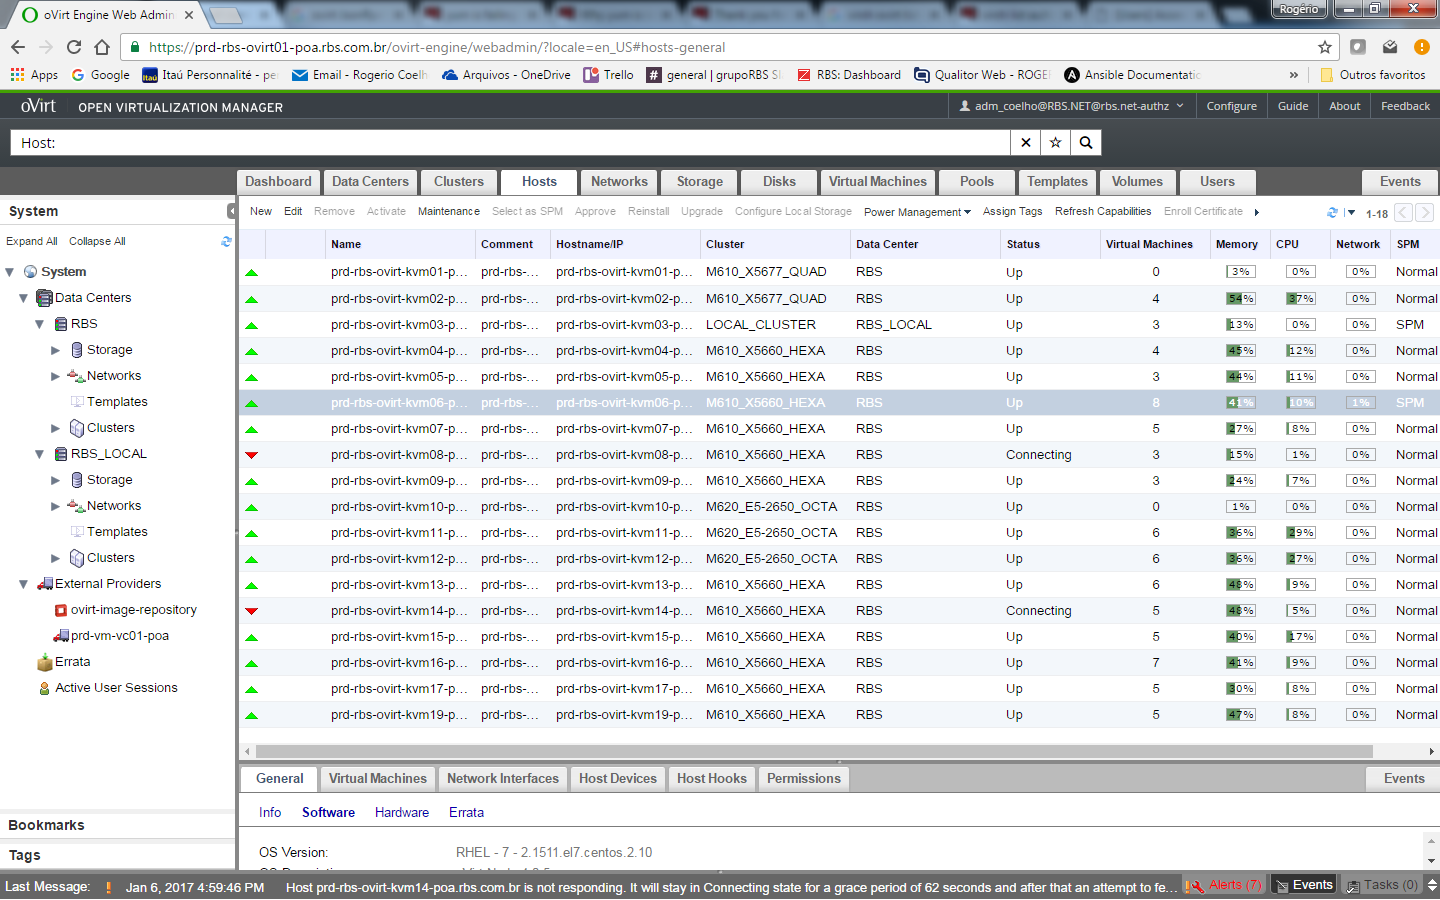Collapse the External Providers node
Image resolution: width=1440 pixels, height=900 pixels.
point(23,584)
